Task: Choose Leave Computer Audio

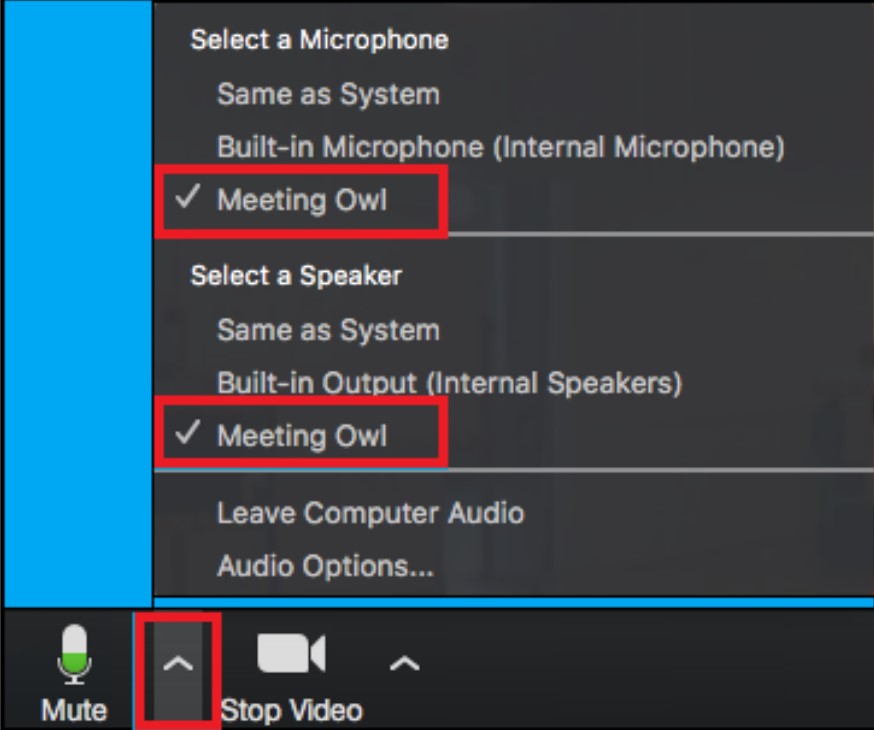Action: point(371,512)
